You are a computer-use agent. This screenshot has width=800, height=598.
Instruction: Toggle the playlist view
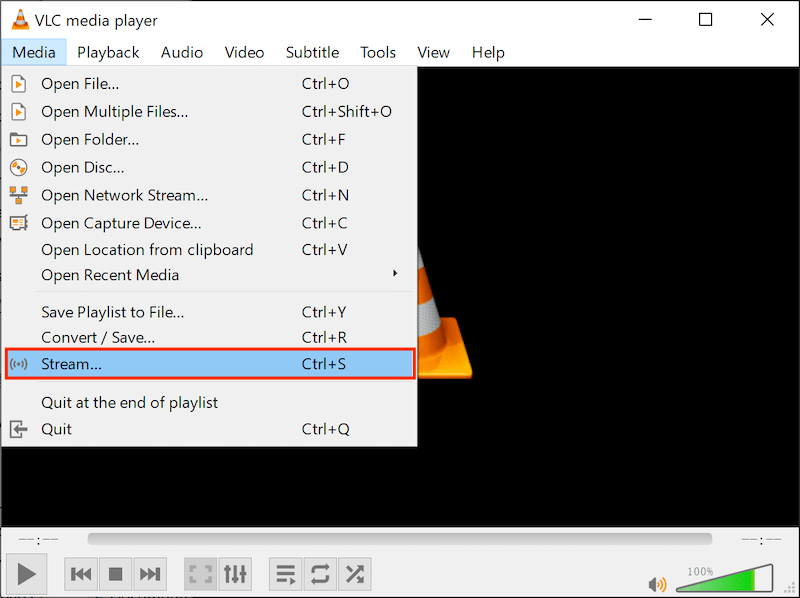286,574
